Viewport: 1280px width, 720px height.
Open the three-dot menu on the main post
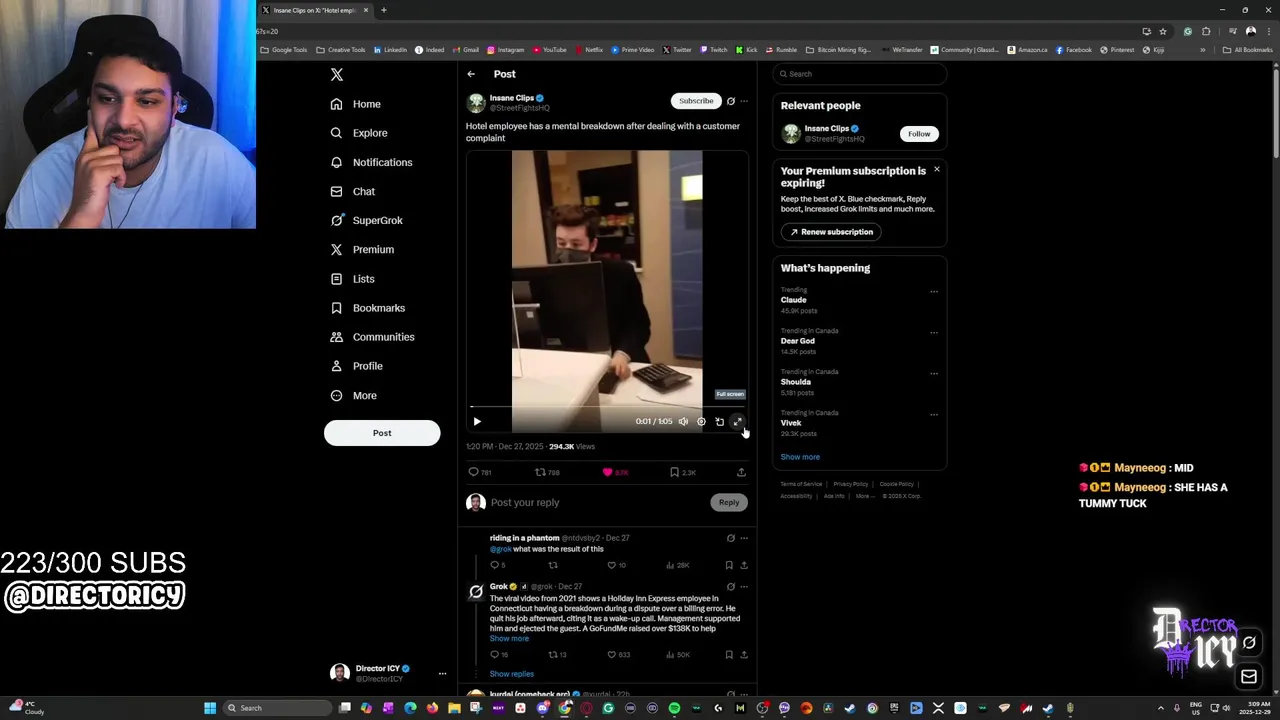point(744,101)
